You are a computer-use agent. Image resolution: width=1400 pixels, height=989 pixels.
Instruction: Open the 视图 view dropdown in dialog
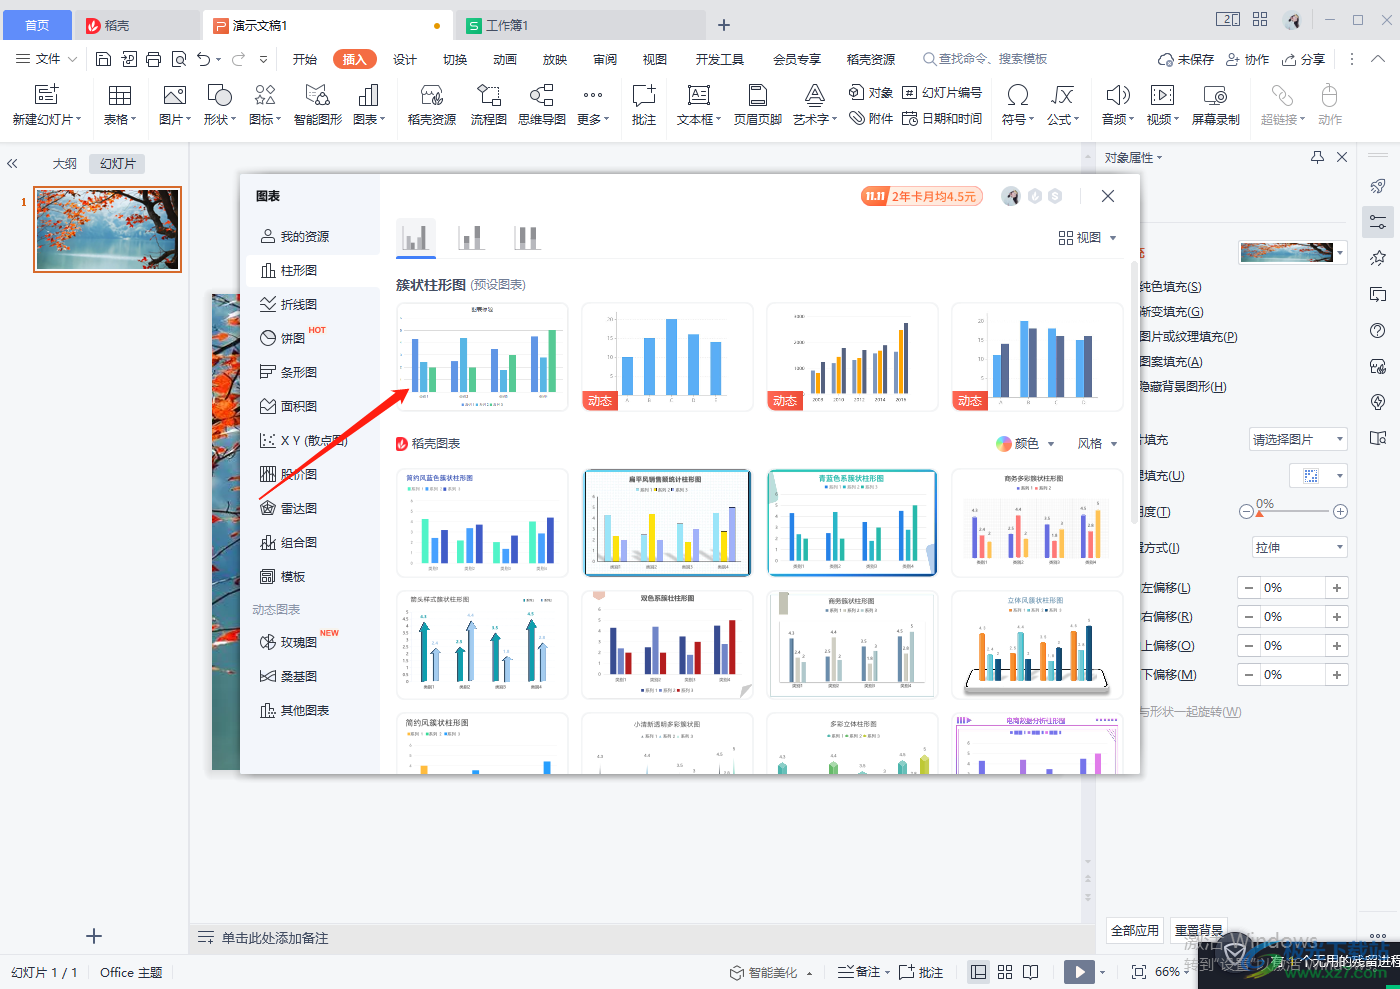coord(1087,237)
